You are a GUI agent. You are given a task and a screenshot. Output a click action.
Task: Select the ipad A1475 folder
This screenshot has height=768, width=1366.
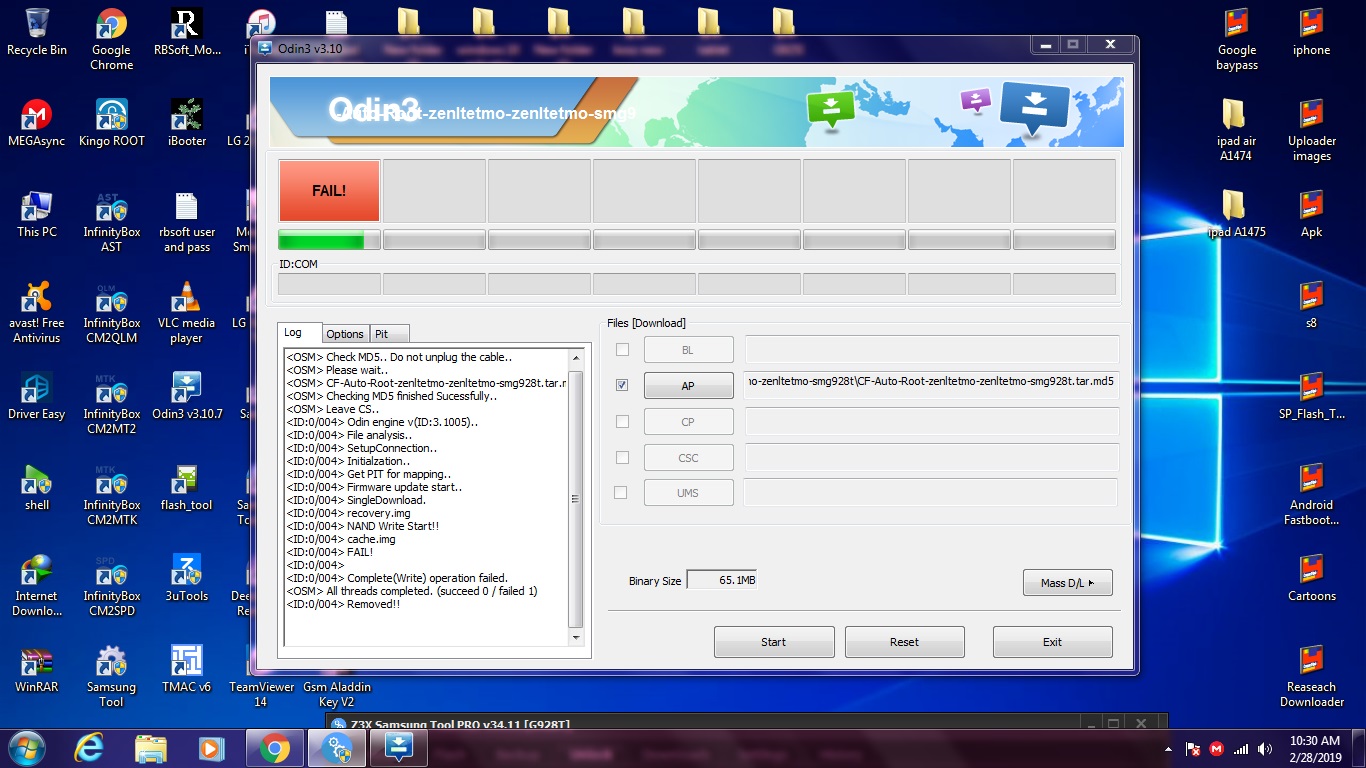pos(1237,214)
